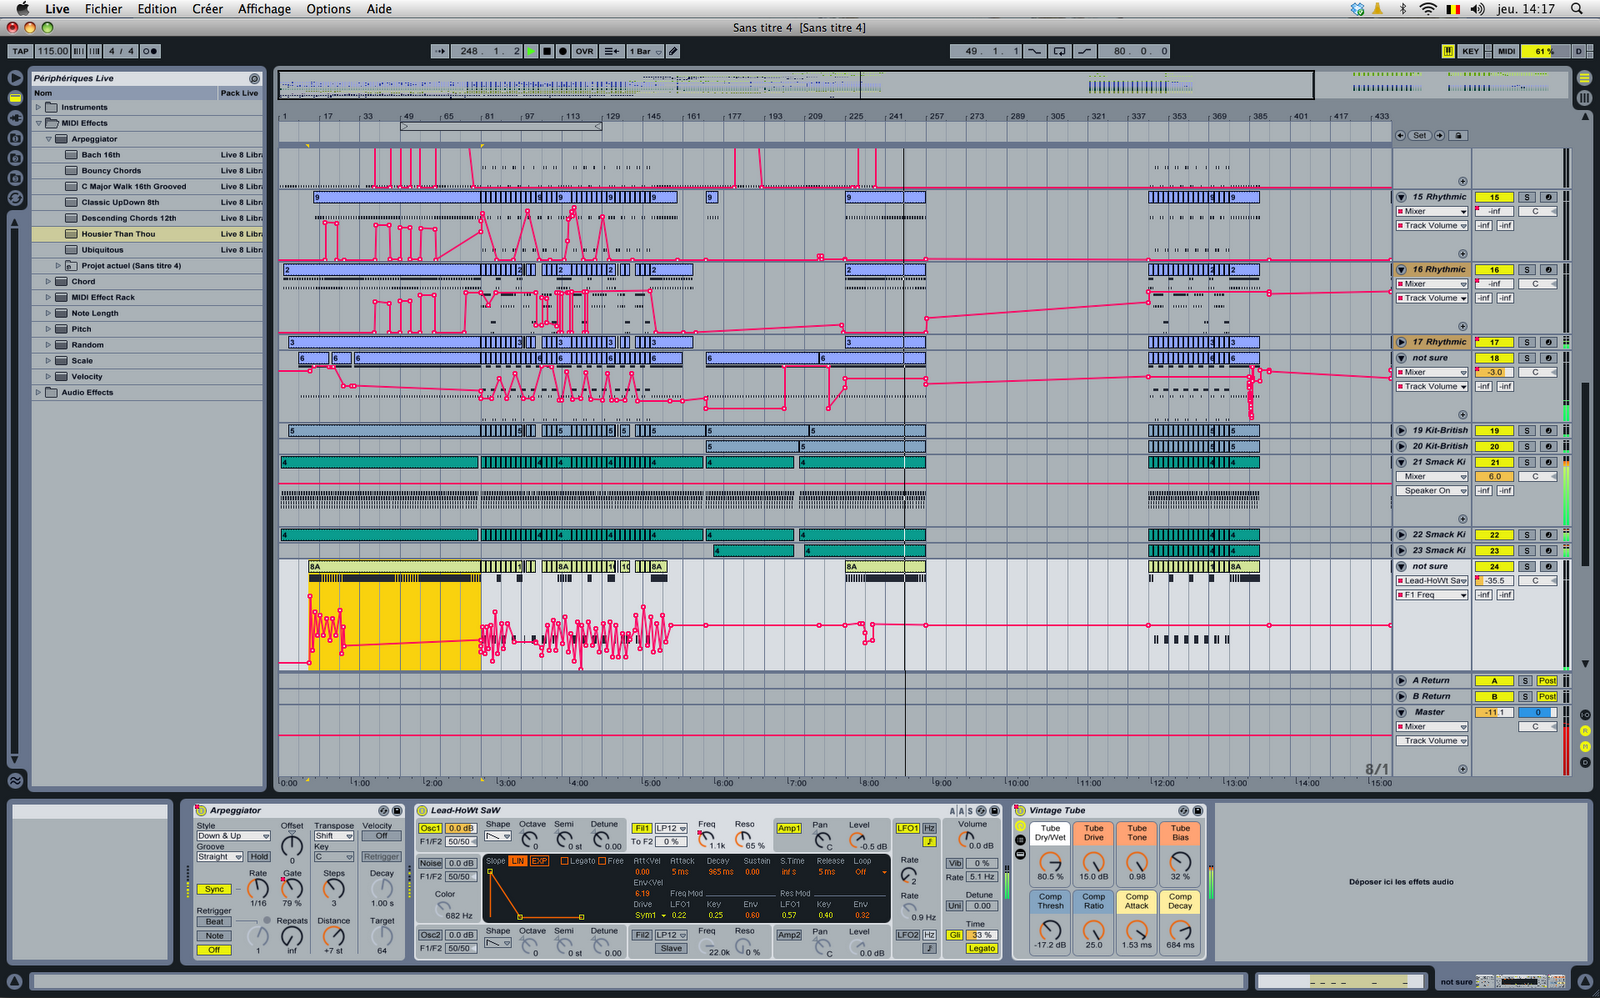Image resolution: width=1600 pixels, height=998 pixels.
Task: Deactivate track 19 Kit-British
Action: (x=1494, y=431)
